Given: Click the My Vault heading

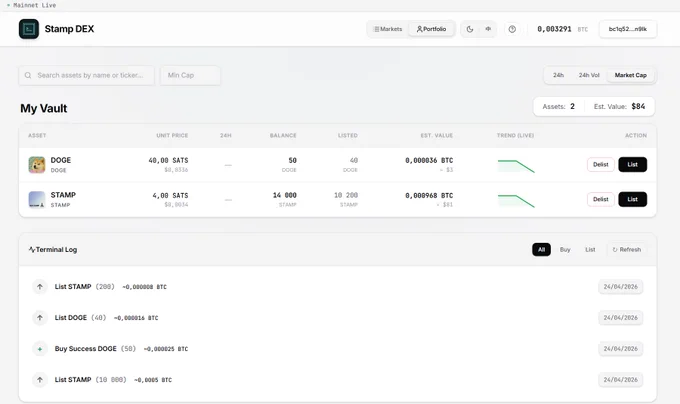Looking at the screenshot, I should point(44,108).
